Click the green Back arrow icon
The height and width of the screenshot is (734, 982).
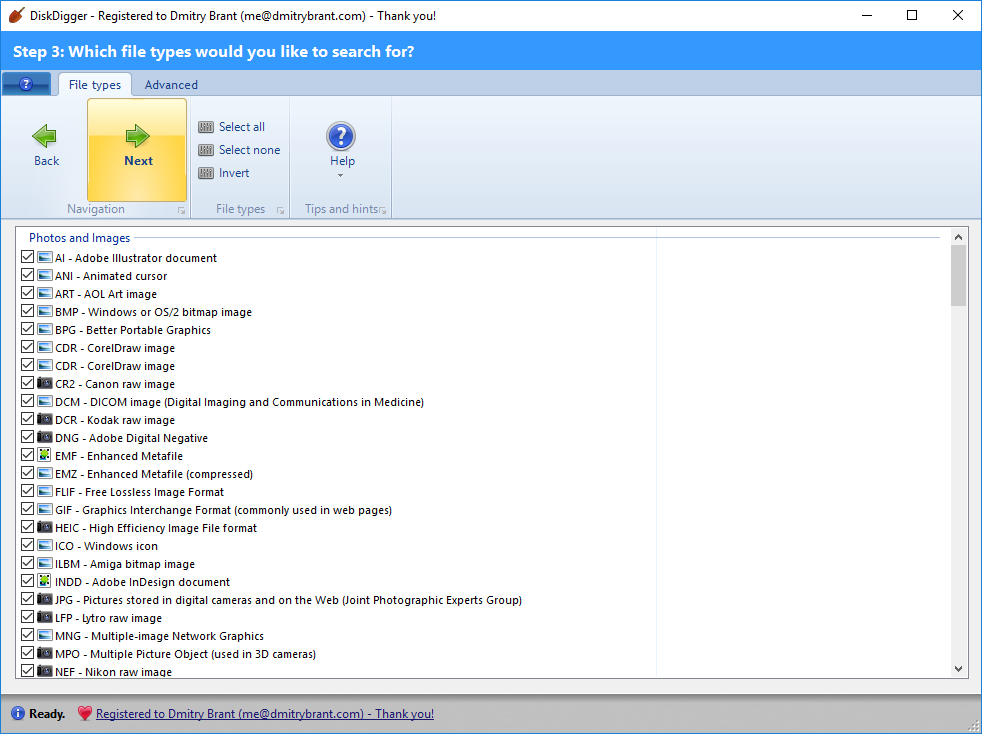[x=46, y=136]
